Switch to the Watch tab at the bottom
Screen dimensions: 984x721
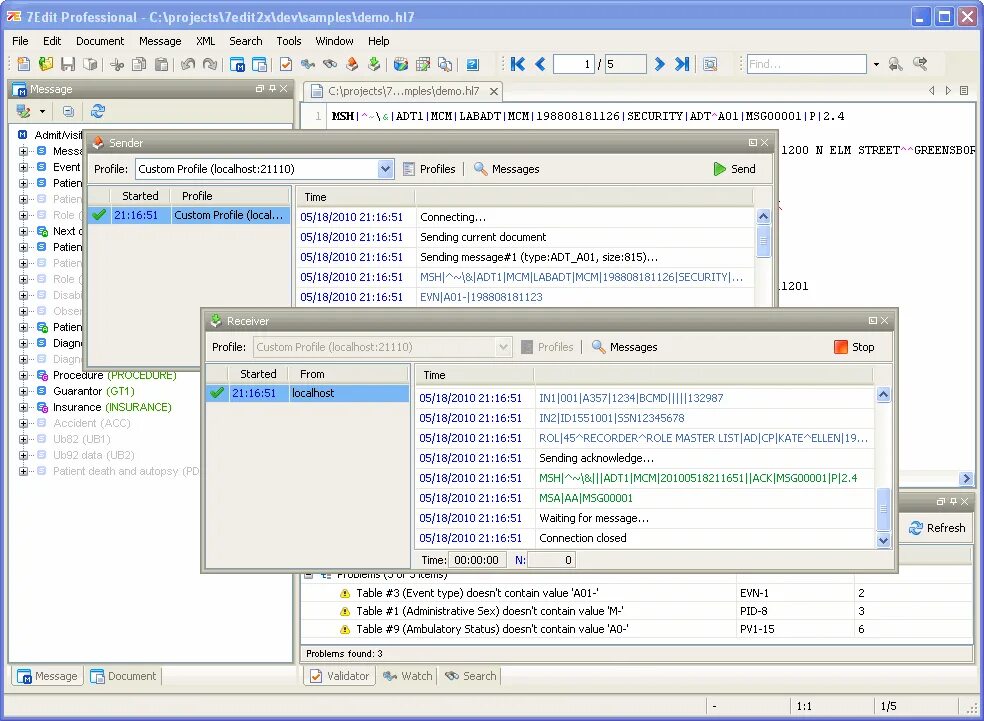point(408,676)
